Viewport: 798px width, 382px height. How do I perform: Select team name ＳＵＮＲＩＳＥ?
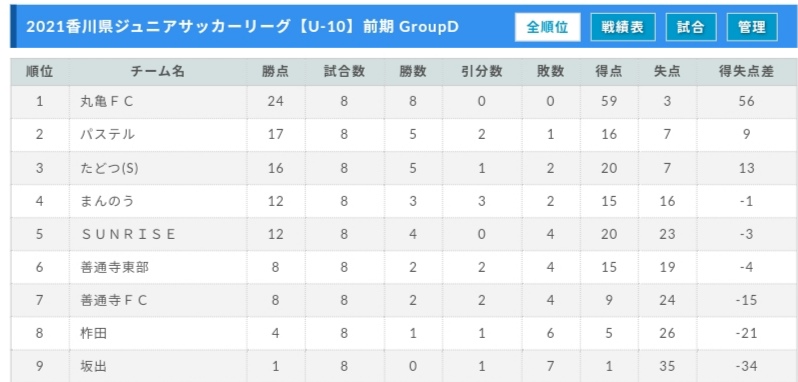pyautogui.click(x=128, y=234)
